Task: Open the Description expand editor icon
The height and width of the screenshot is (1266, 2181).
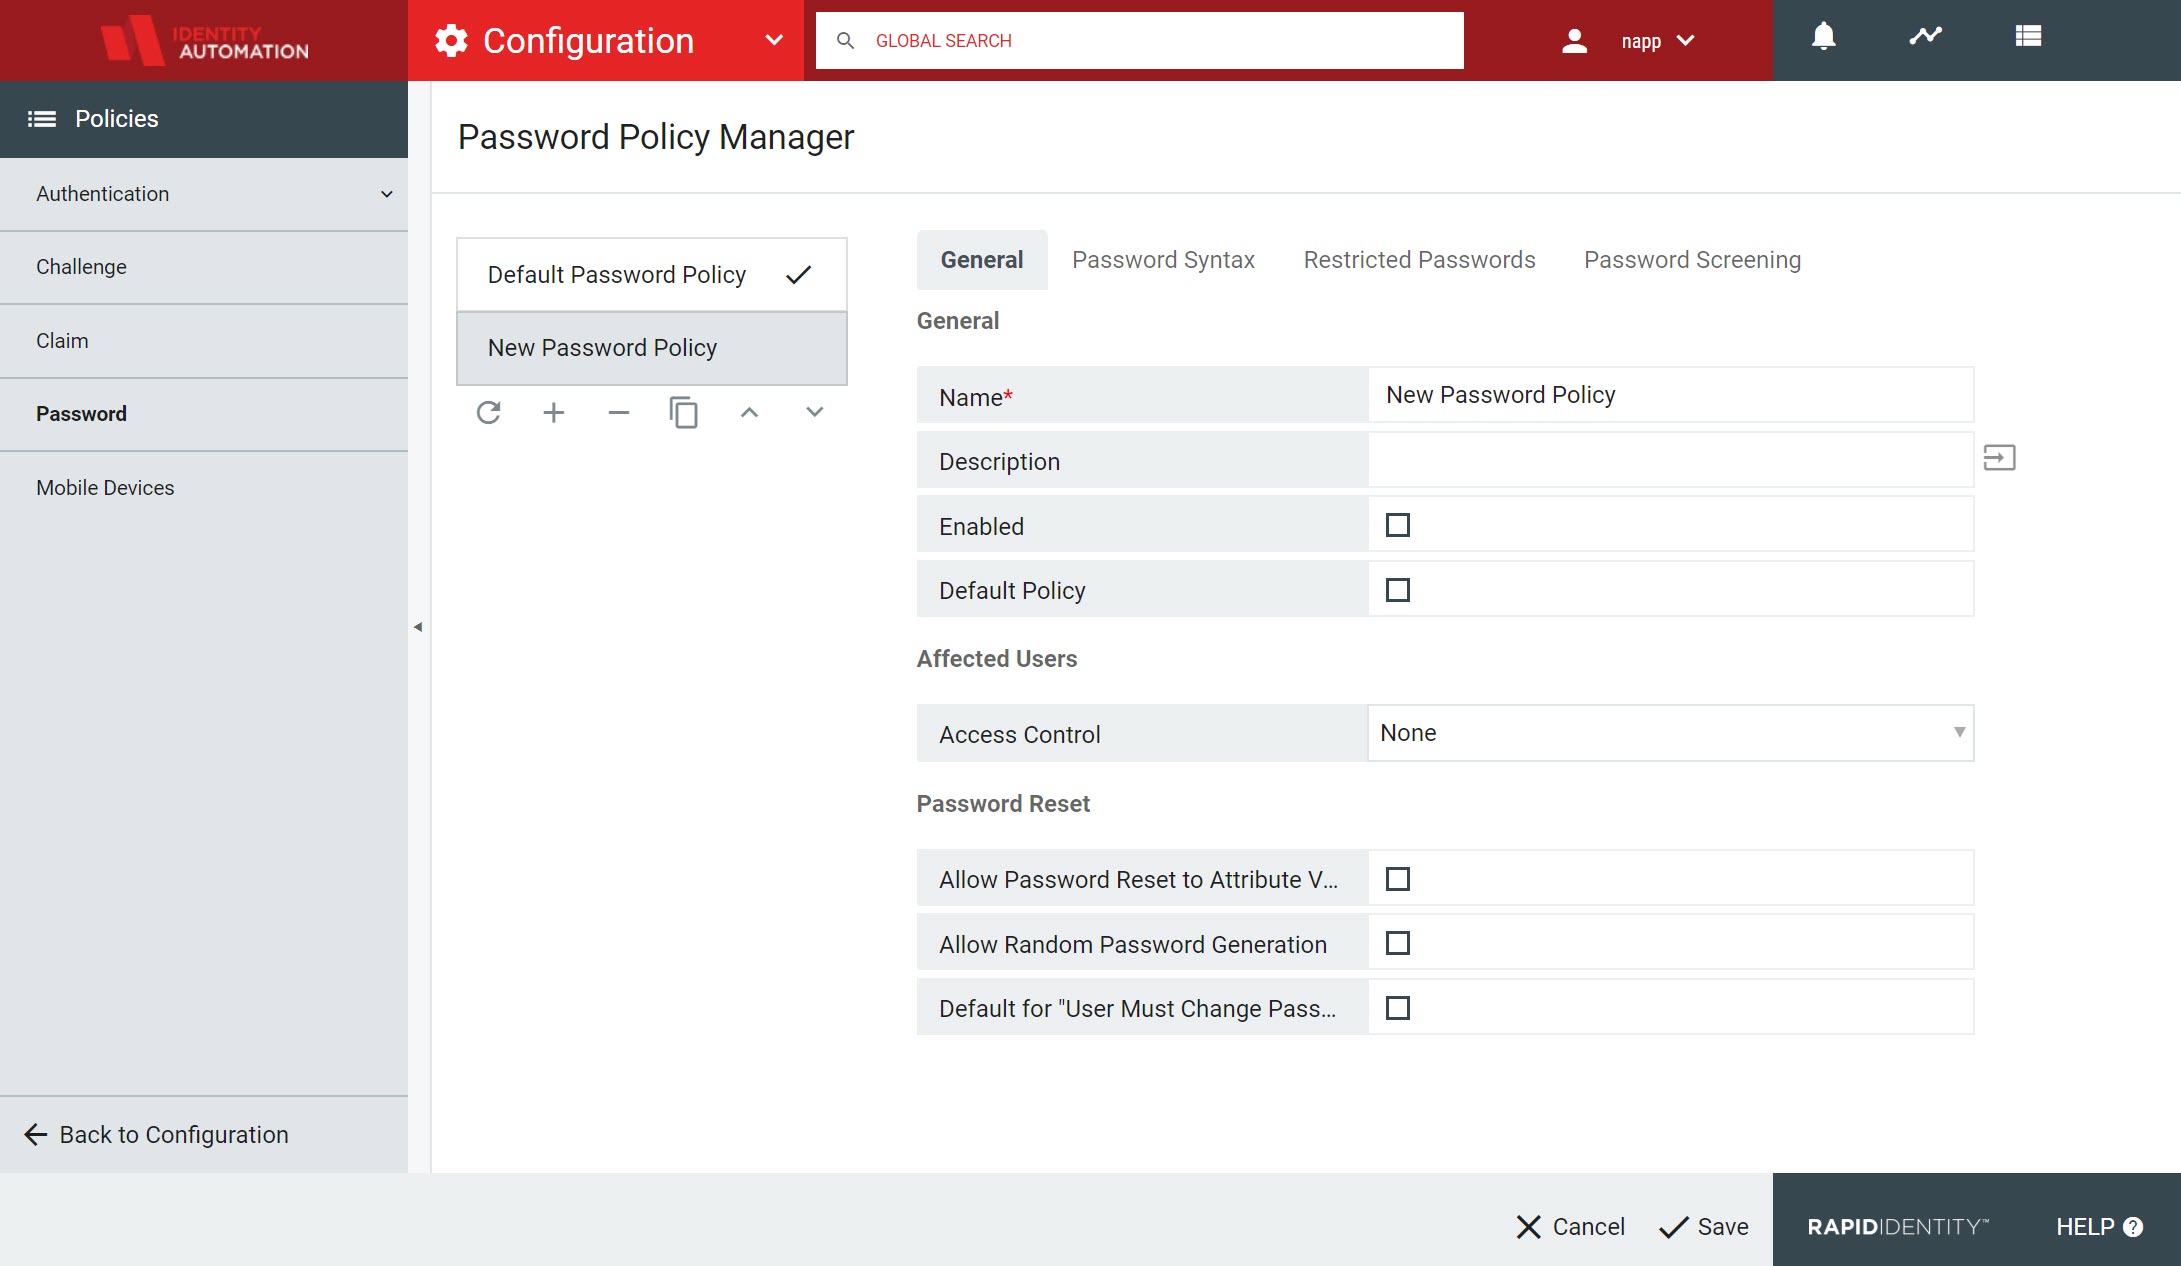Action: [x=1999, y=458]
